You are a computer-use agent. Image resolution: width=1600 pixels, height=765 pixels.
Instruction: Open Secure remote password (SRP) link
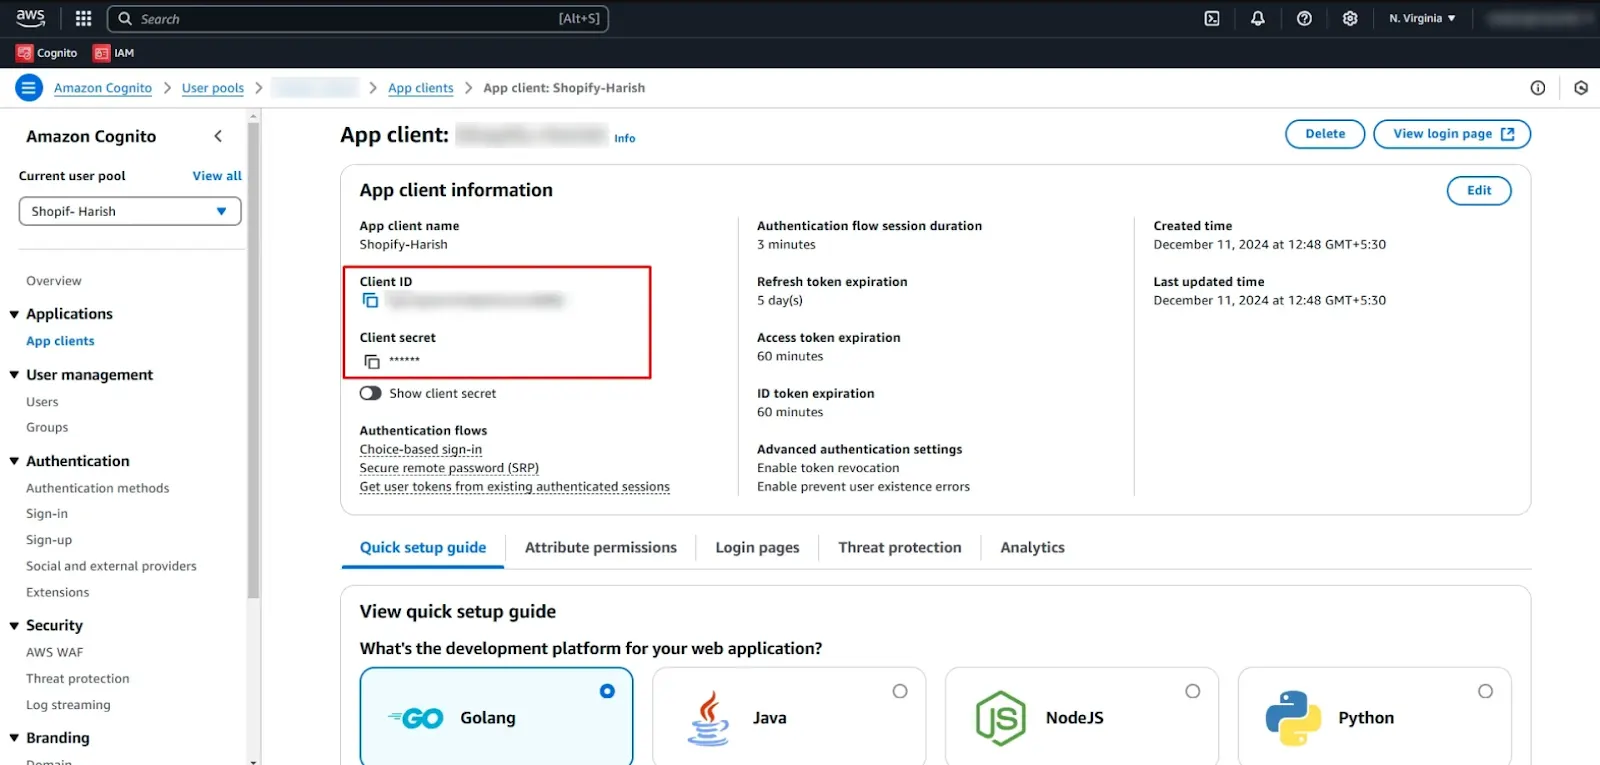pos(449,468)
